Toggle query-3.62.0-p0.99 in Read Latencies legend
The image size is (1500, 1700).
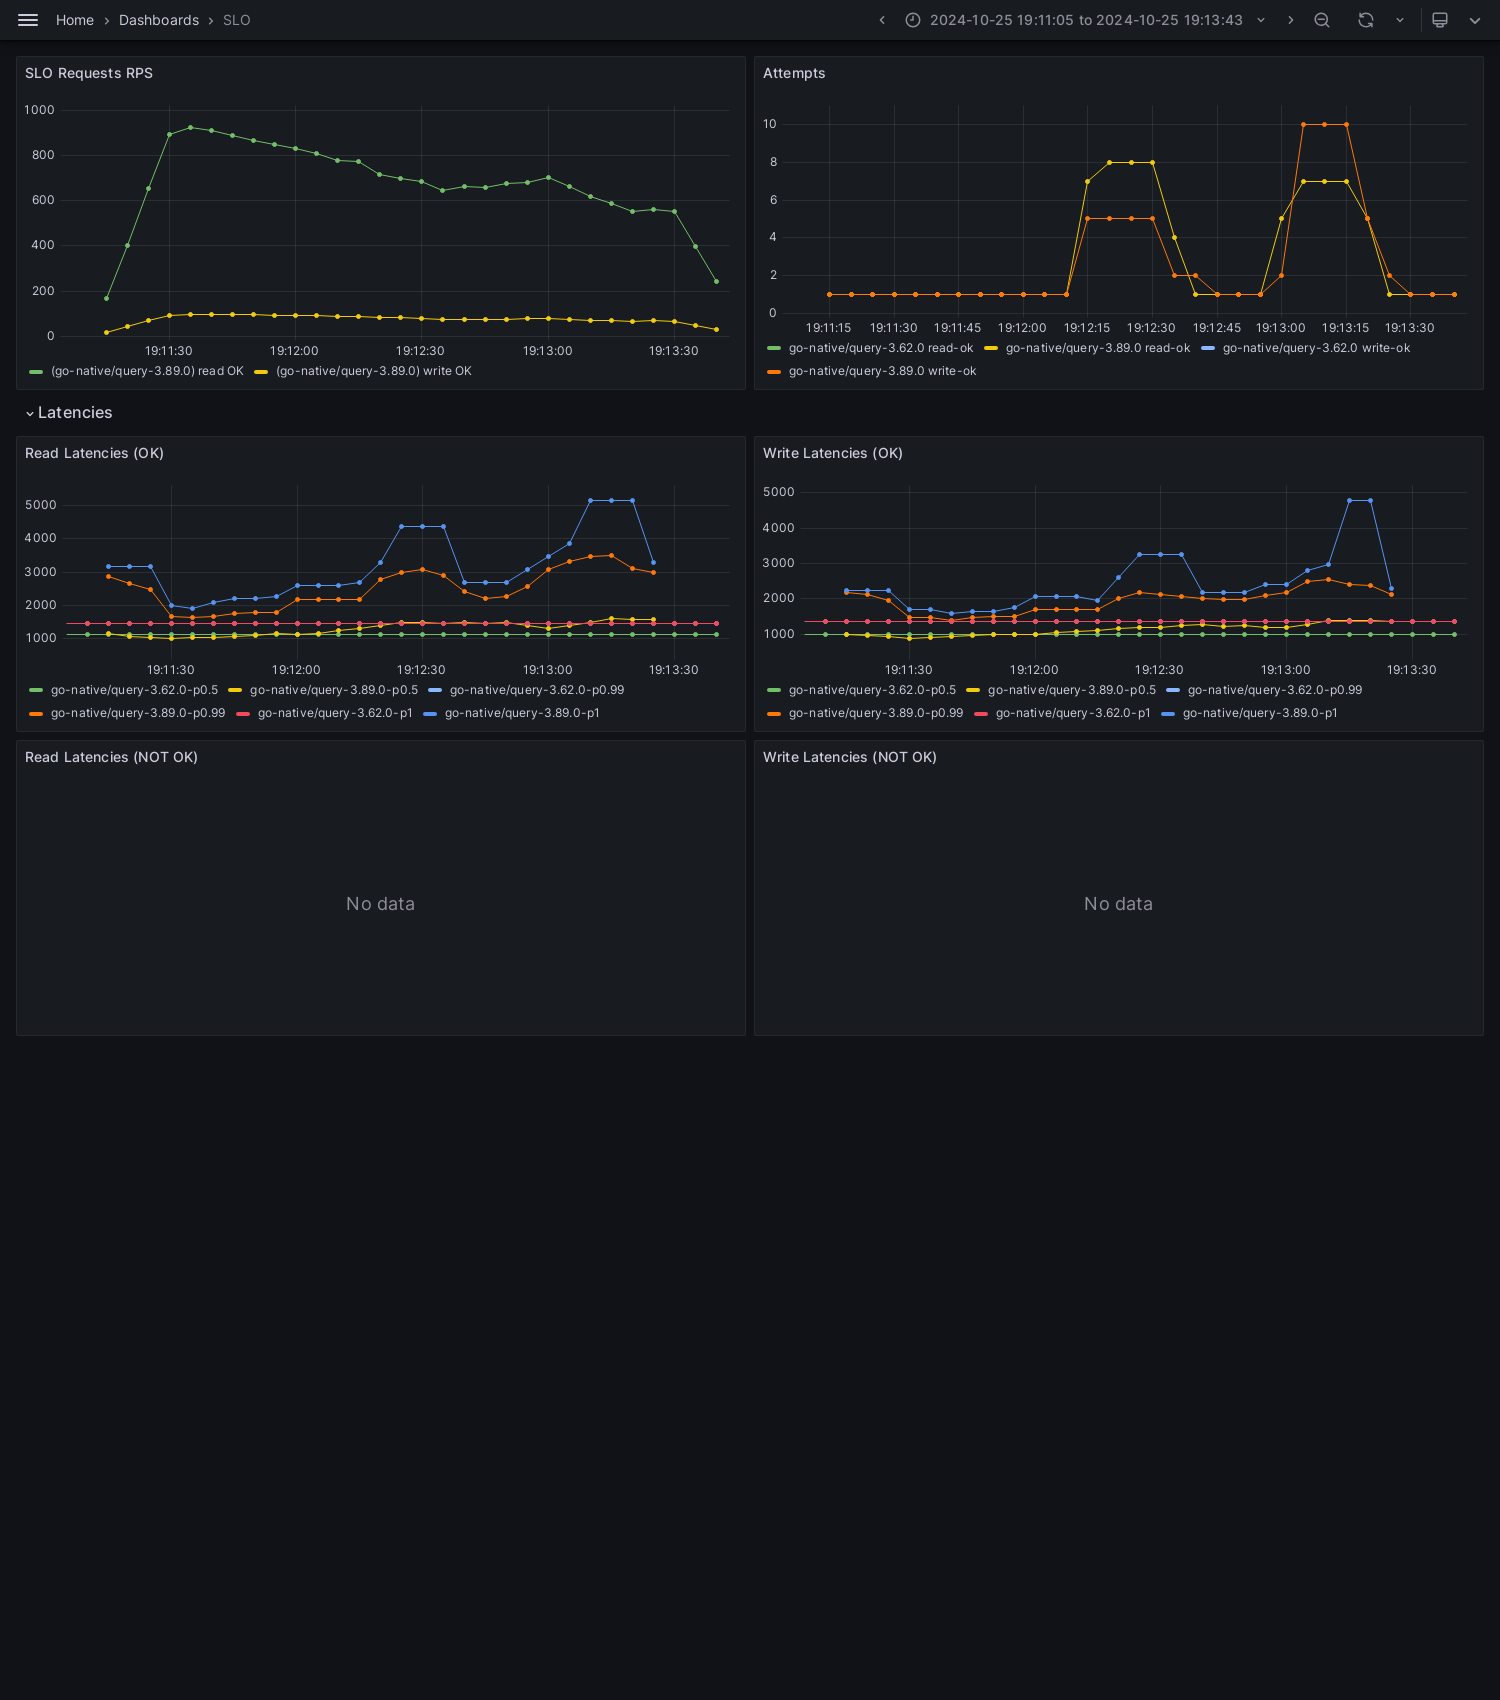click(x=537, y=690)
